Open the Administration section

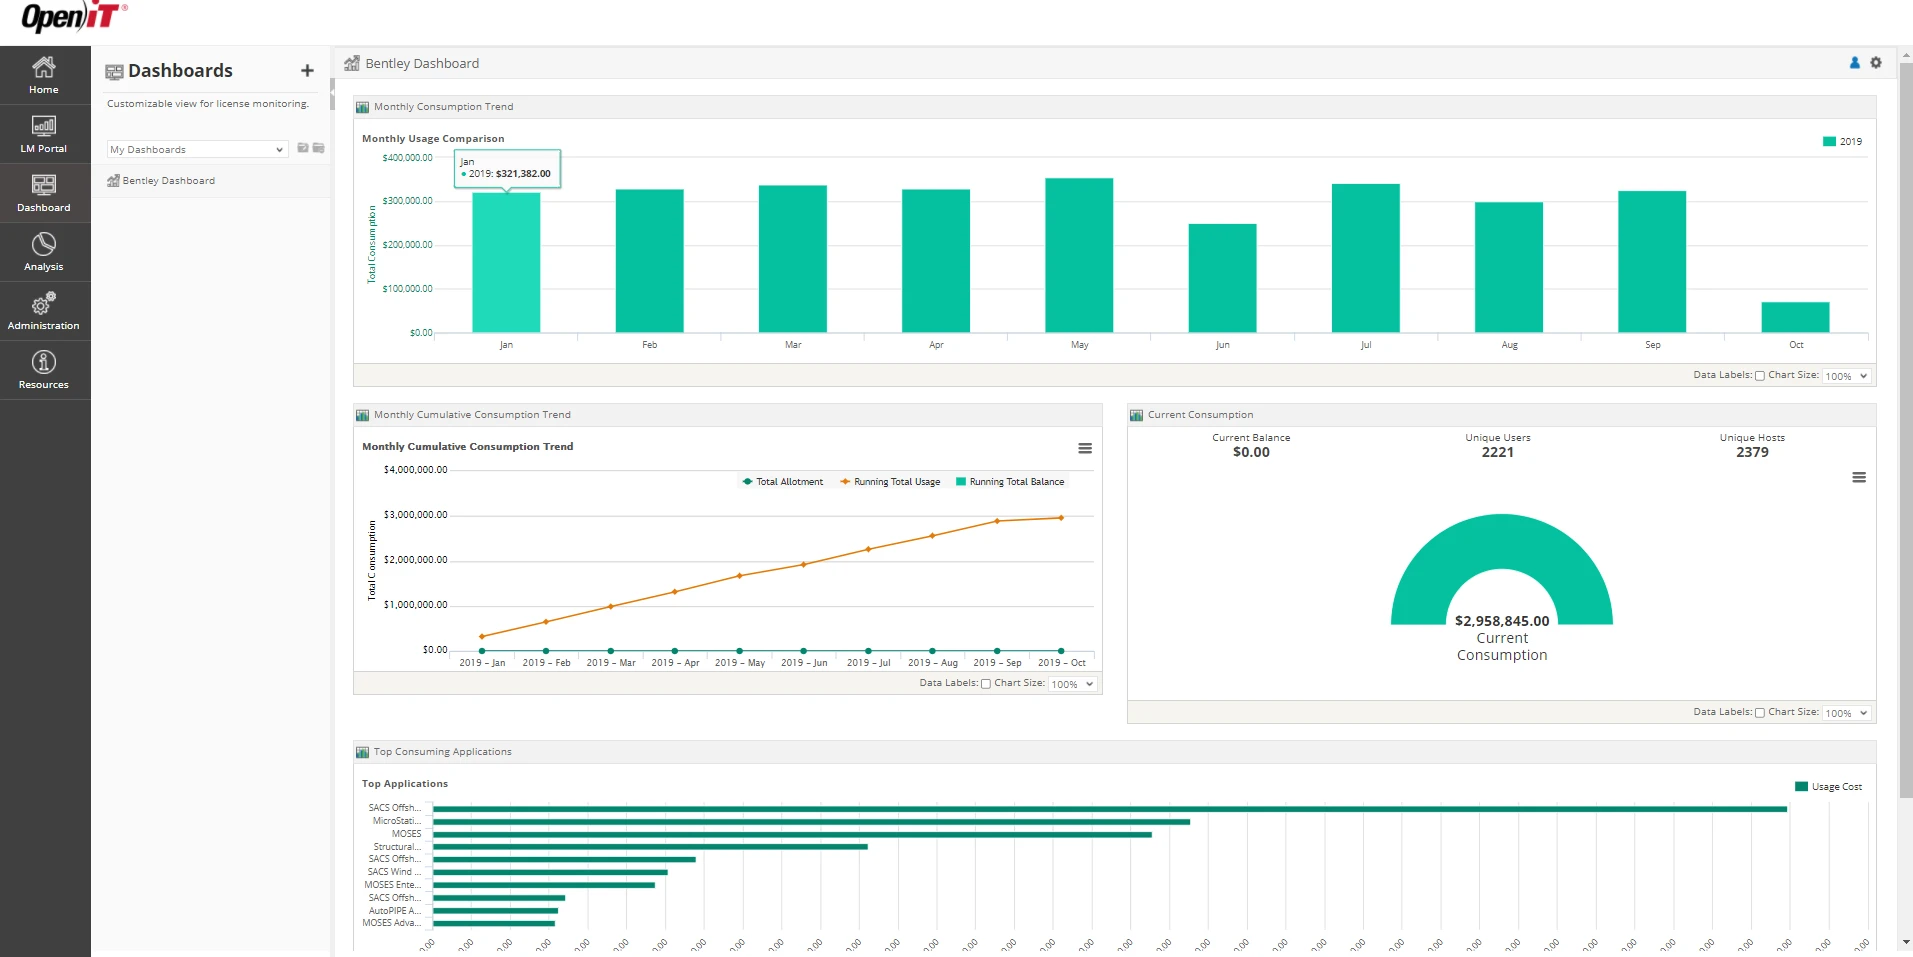pyautogui.click(x=44, y=312)
